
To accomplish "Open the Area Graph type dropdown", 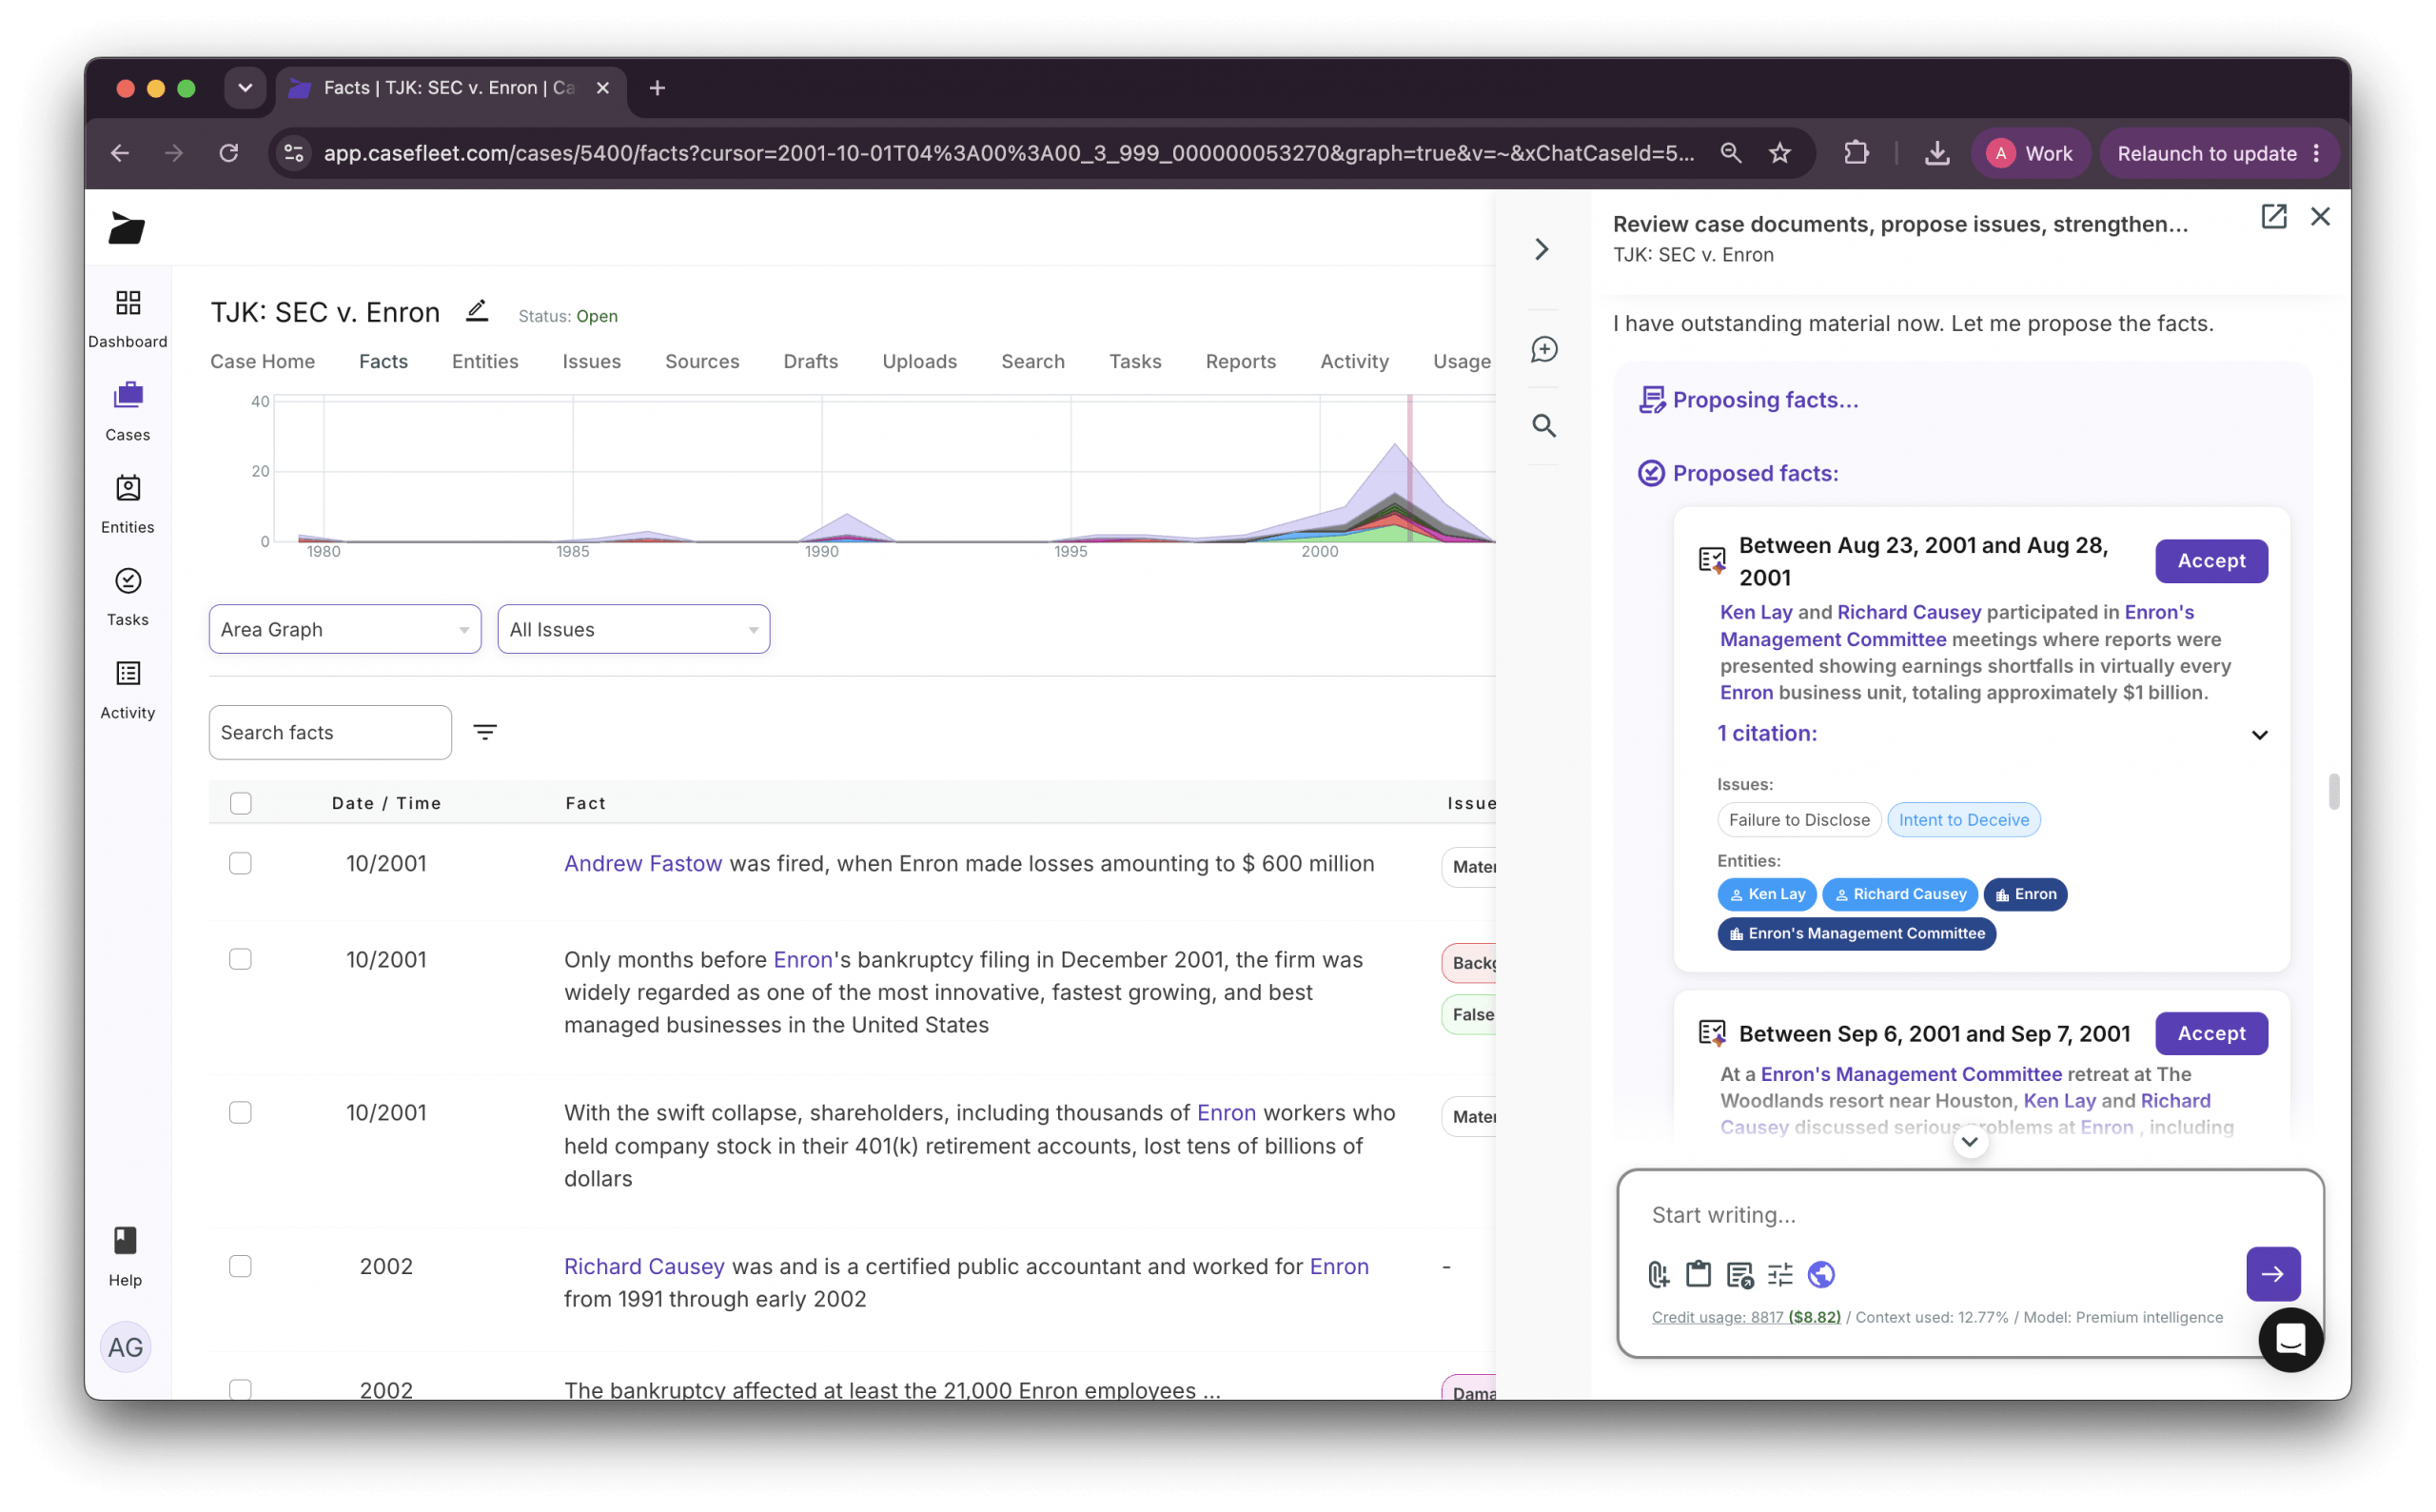I will point(345,629).
